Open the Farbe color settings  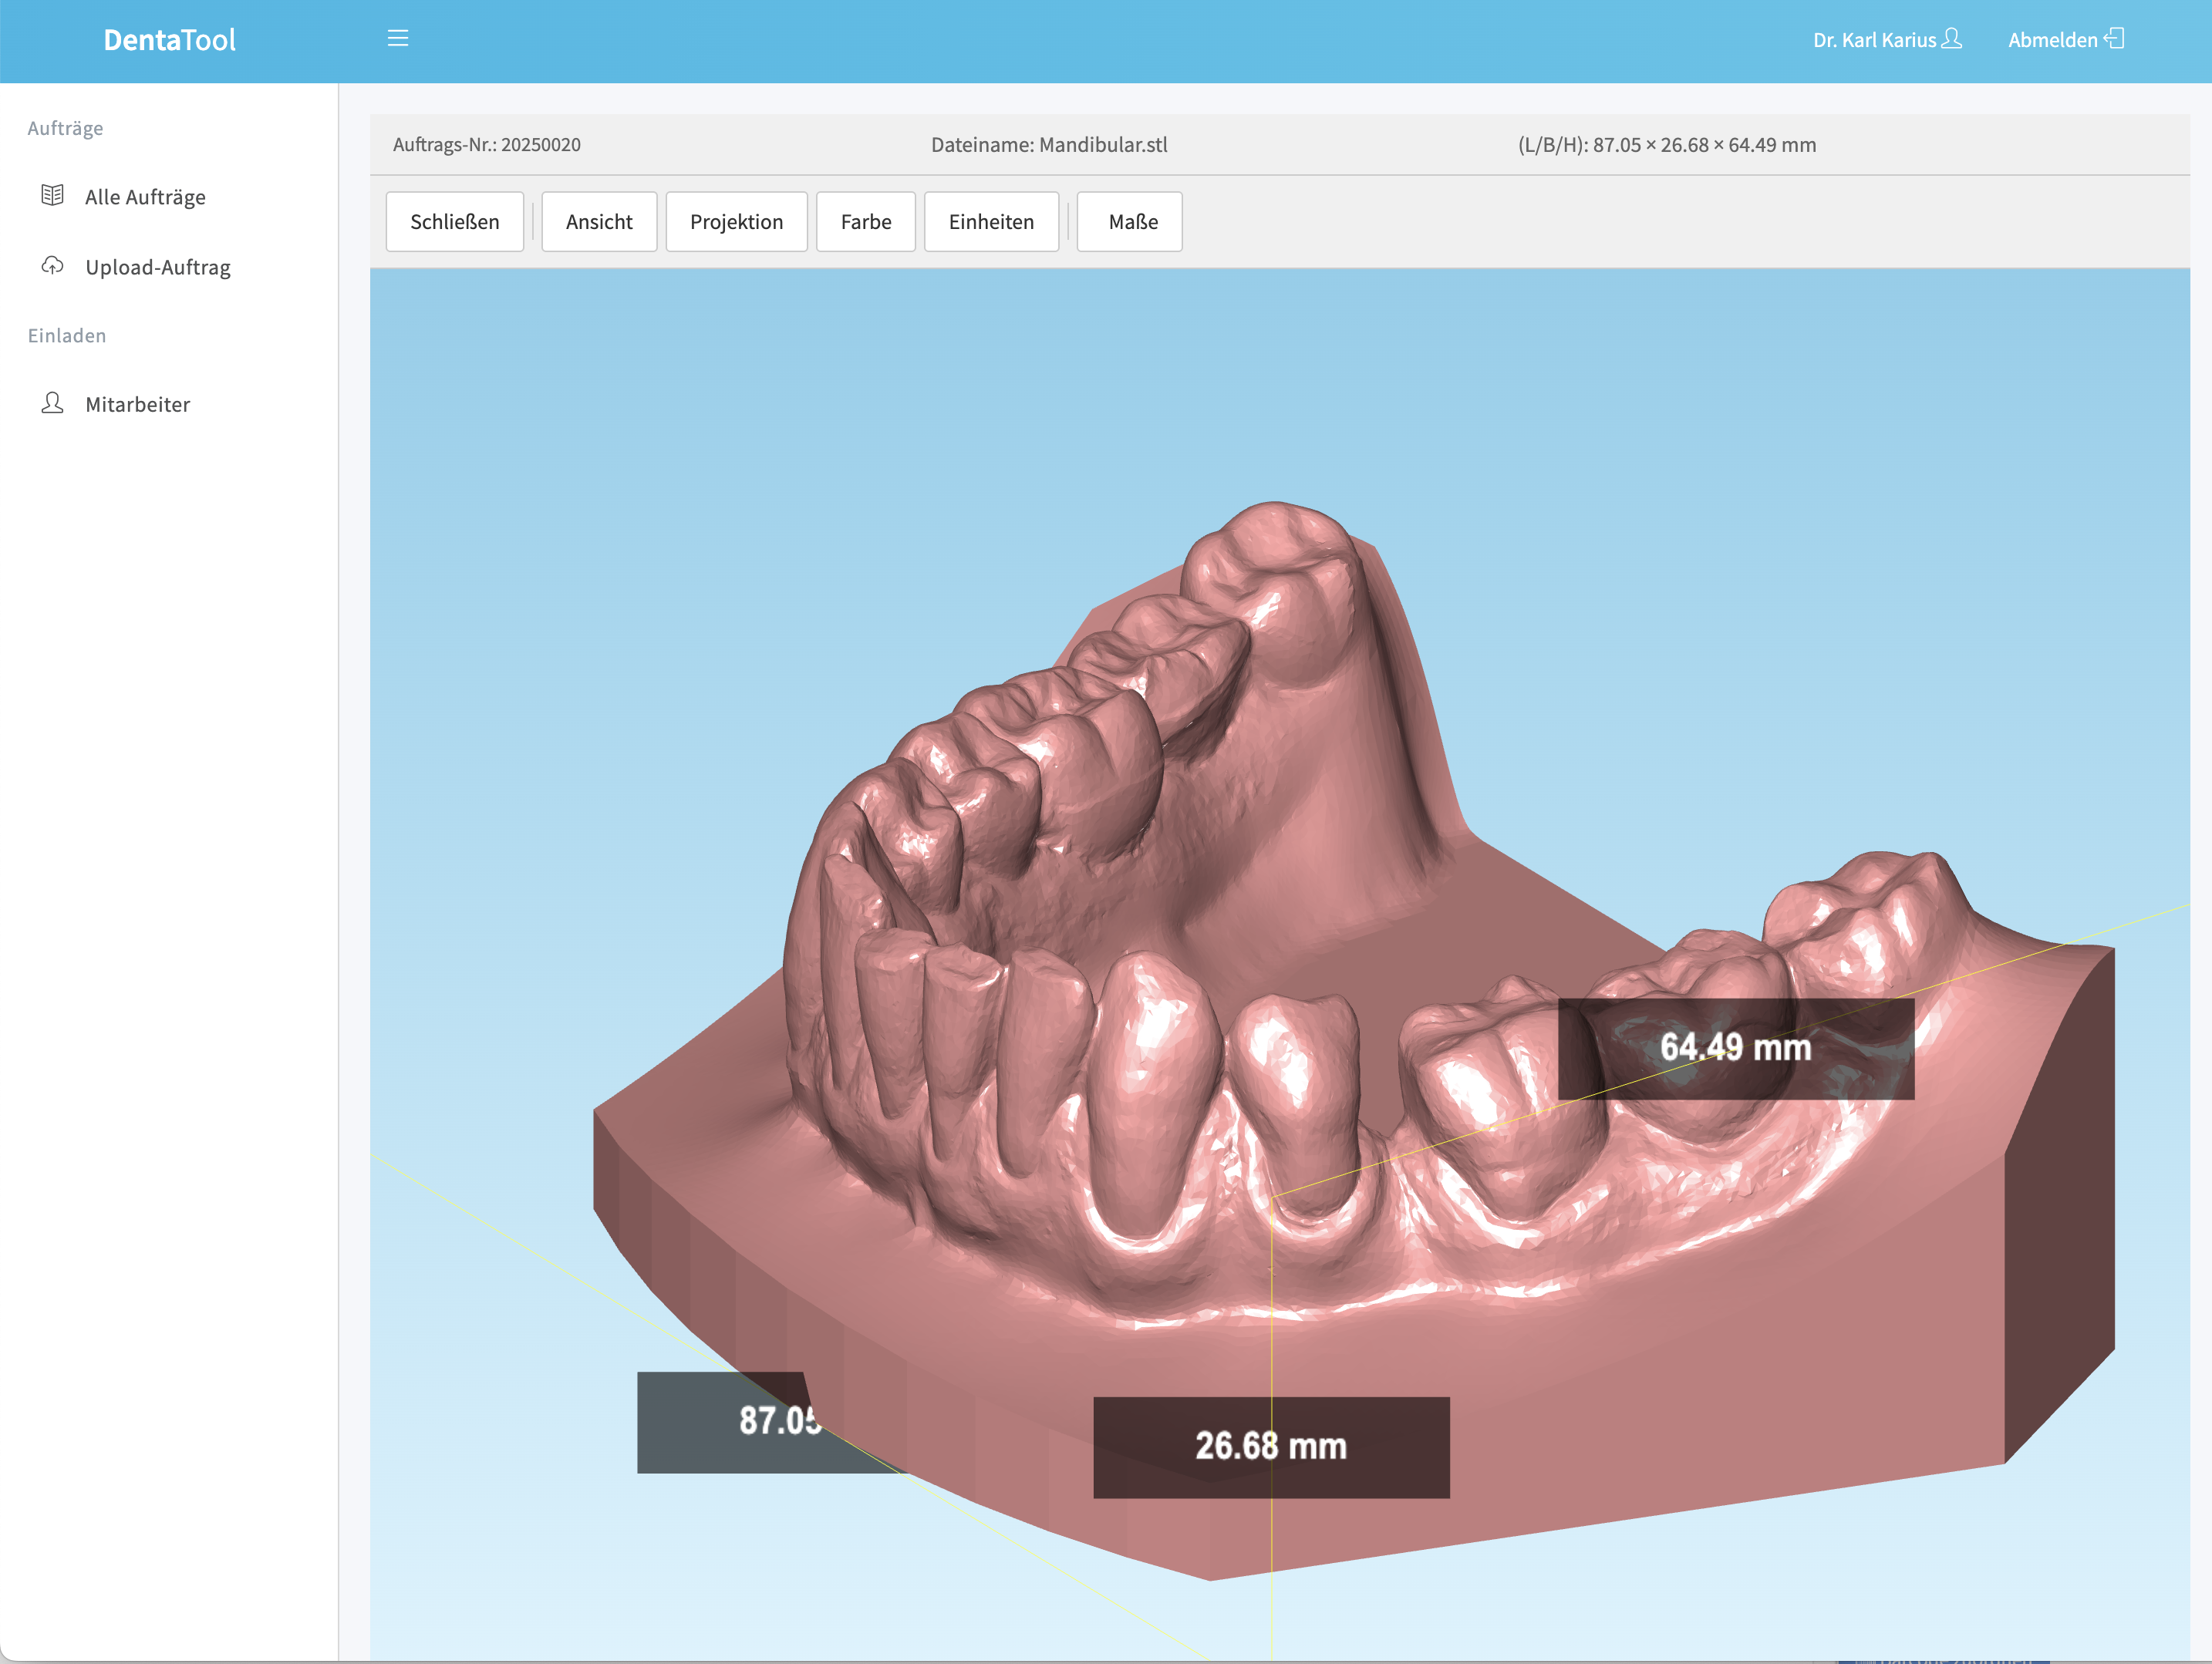[x=866, y=221]
